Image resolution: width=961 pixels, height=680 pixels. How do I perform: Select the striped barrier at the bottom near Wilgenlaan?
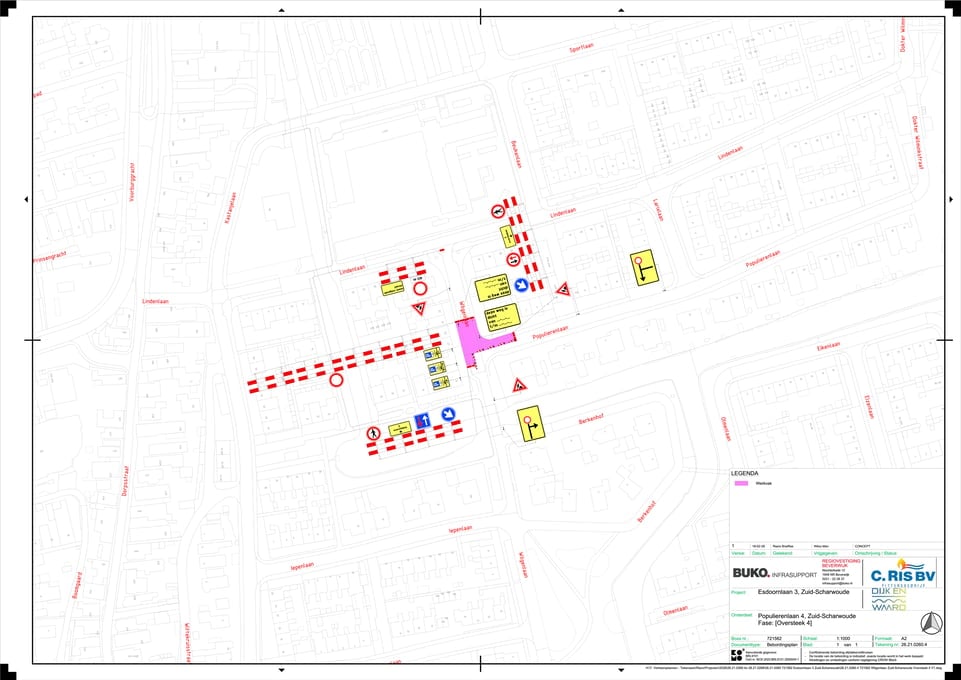415,438
